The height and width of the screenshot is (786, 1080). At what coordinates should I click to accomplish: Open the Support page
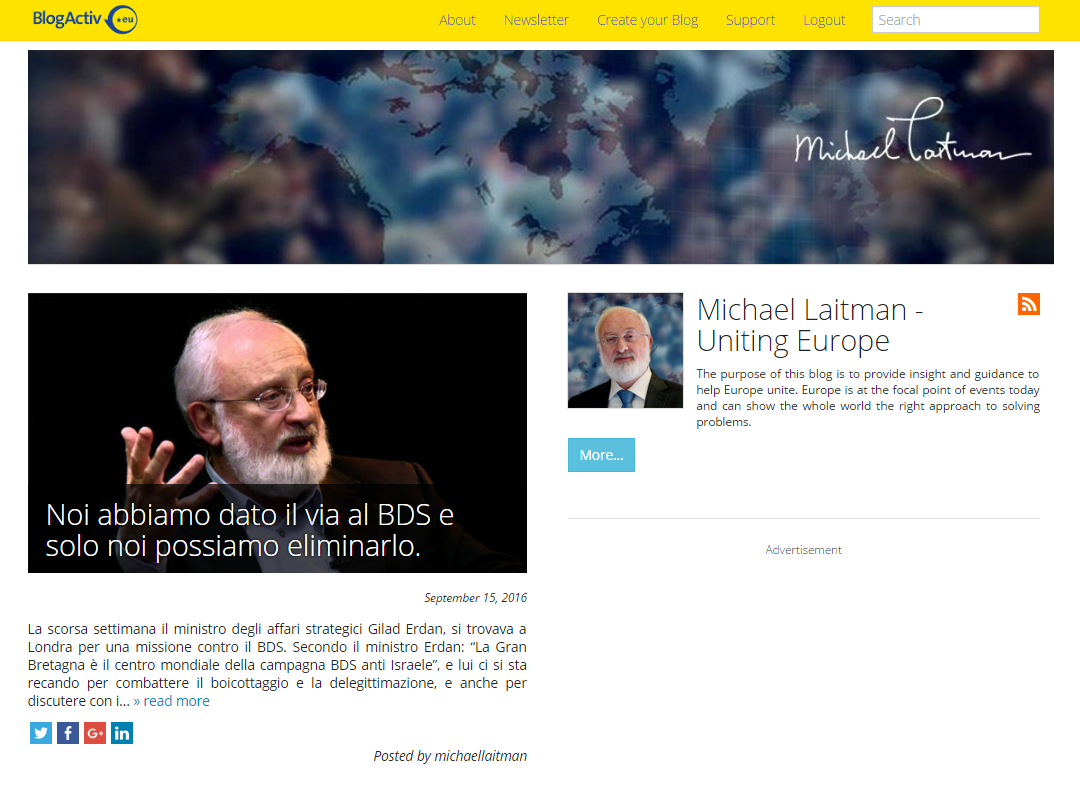tap(750, 20)
